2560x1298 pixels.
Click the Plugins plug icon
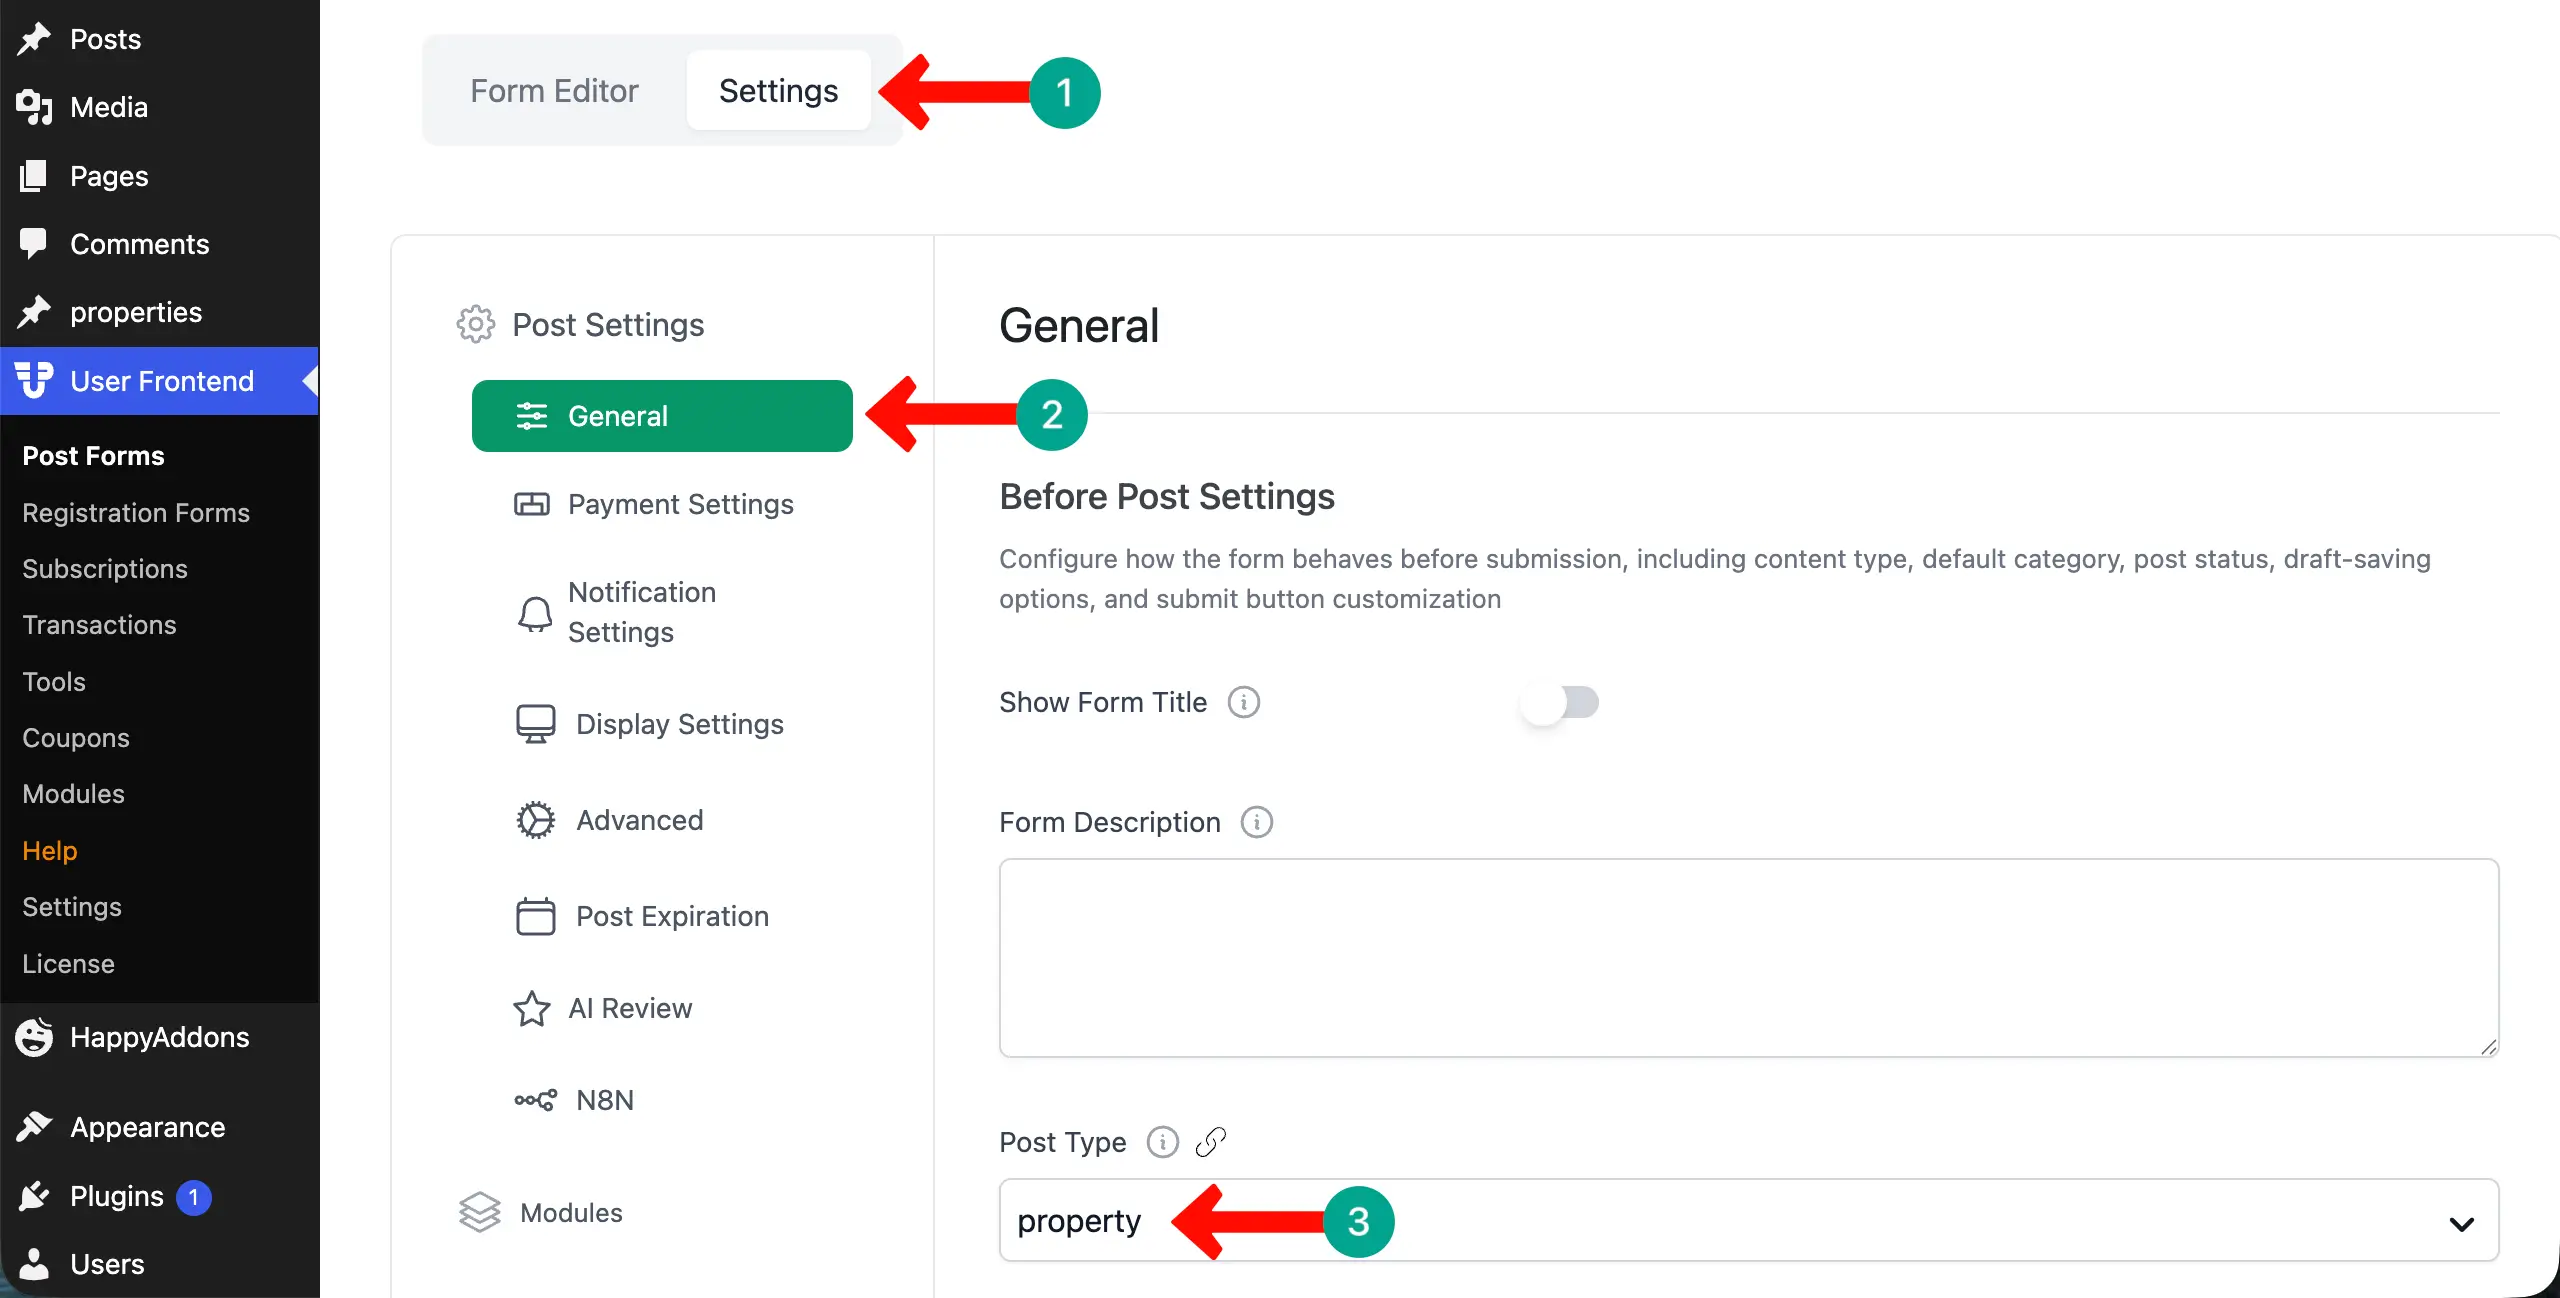click(34, 1196)
